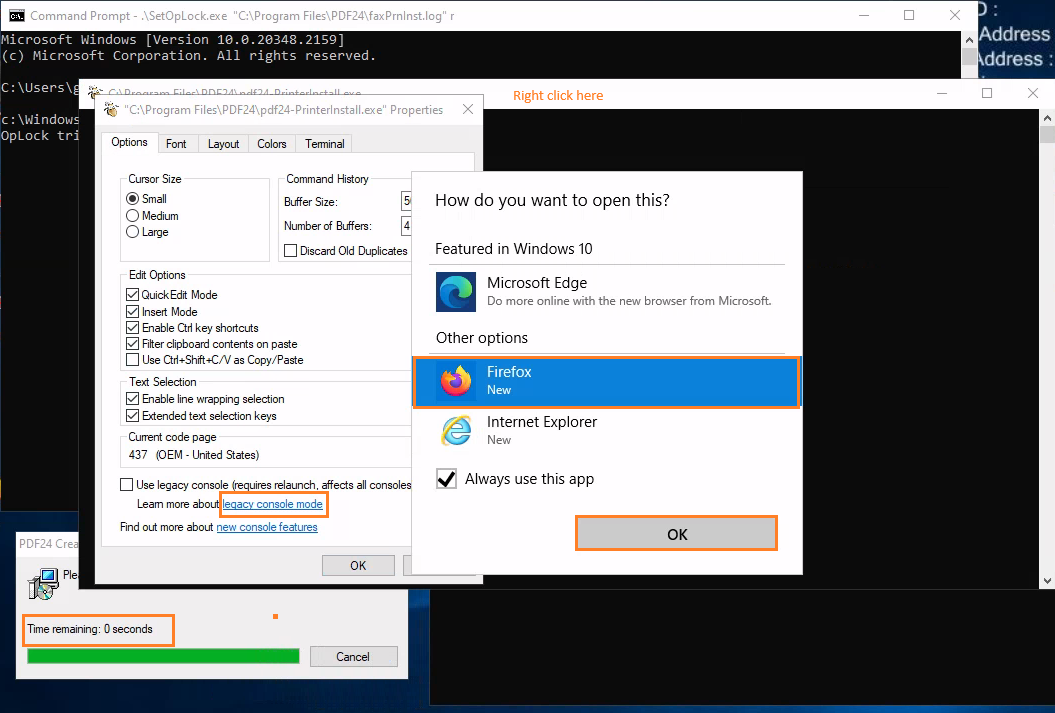Click the Command Prompt title bar icon
Screen dimensions: 1055x713
(x=16, y=15)
